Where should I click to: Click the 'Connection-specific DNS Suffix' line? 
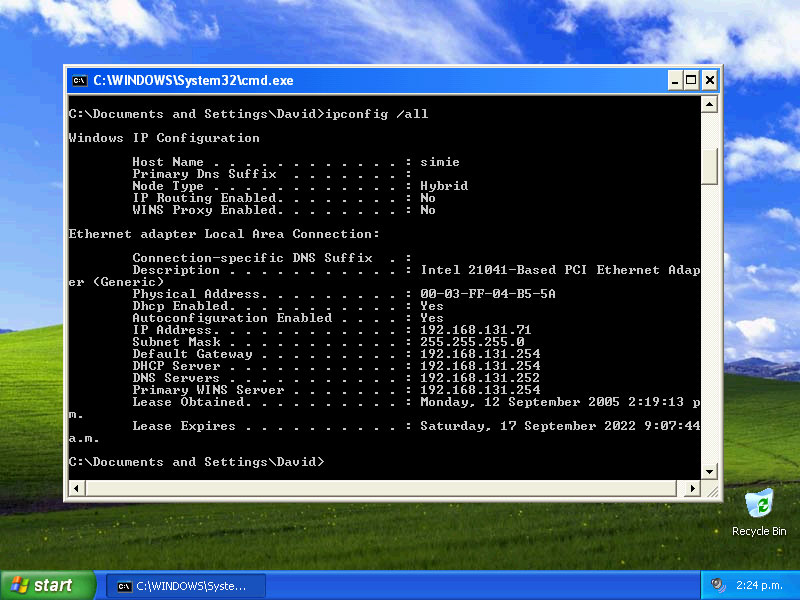pyautogui.click(x=272, y=258)
